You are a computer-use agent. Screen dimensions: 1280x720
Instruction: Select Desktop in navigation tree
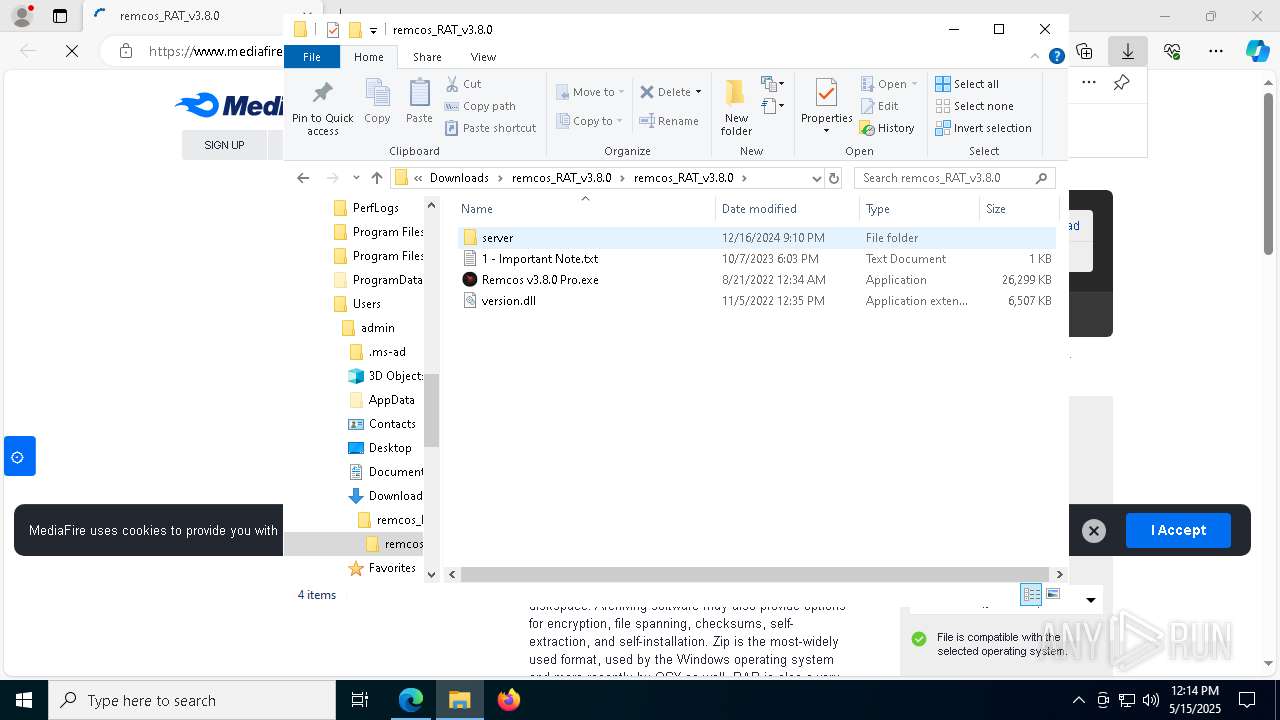[x=390, y=448]
